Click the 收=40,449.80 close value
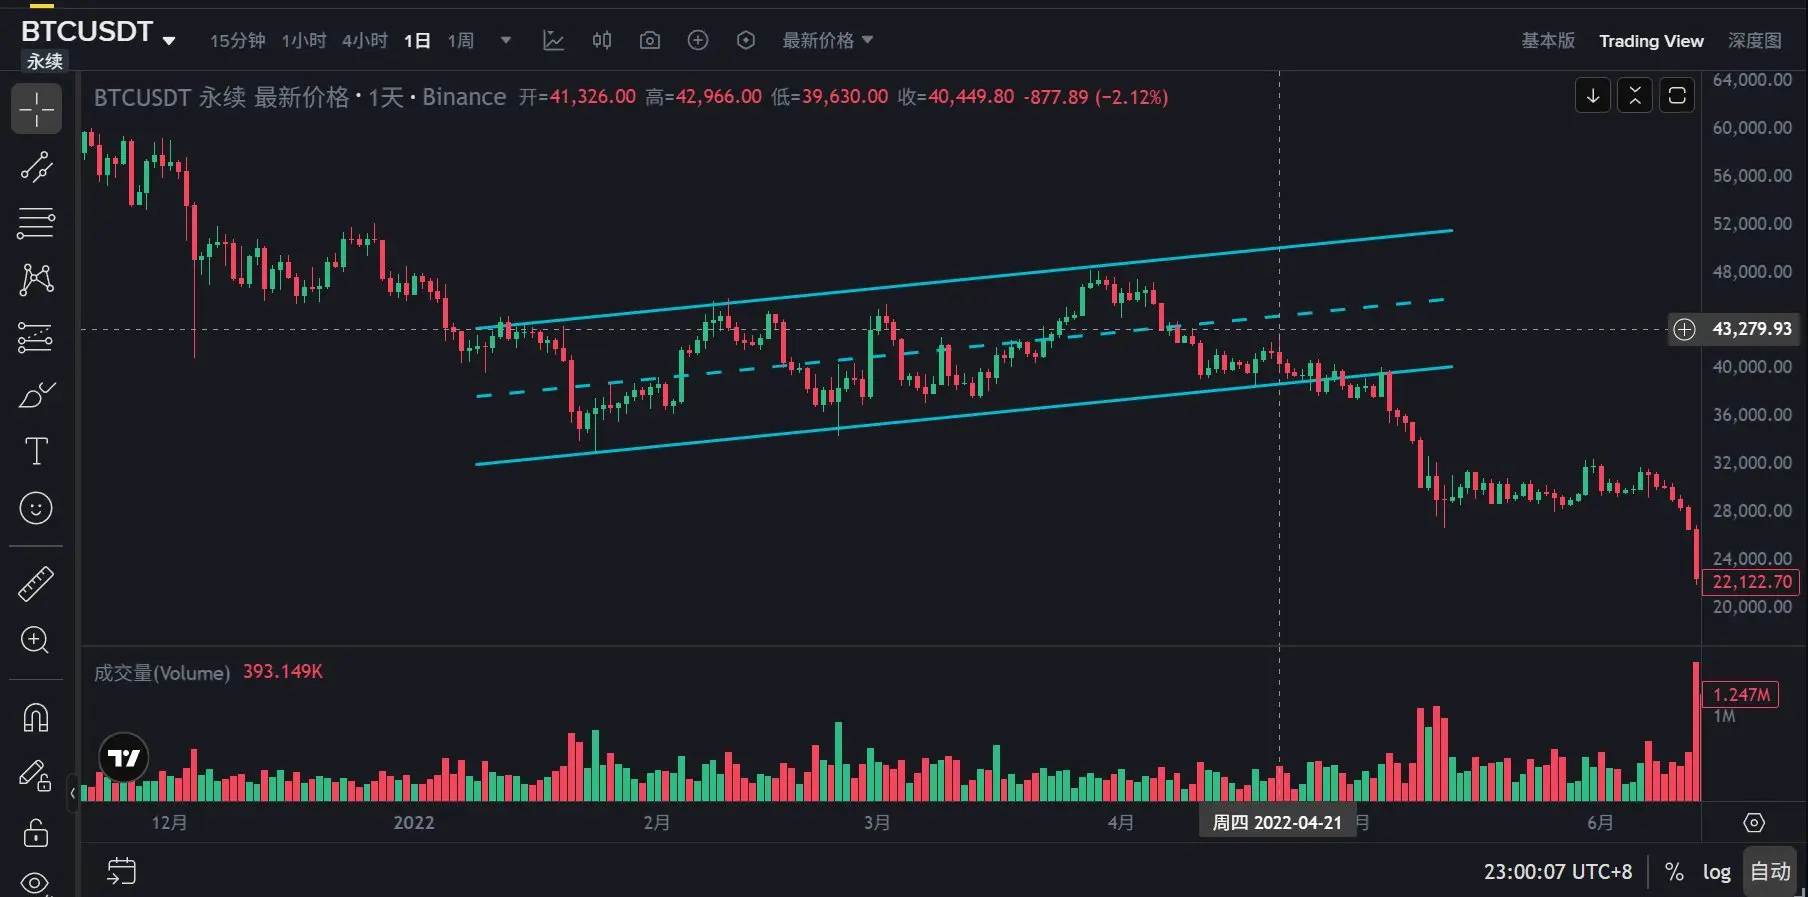The width and height of the screenshot is (1808, 897). coord(956,97)
